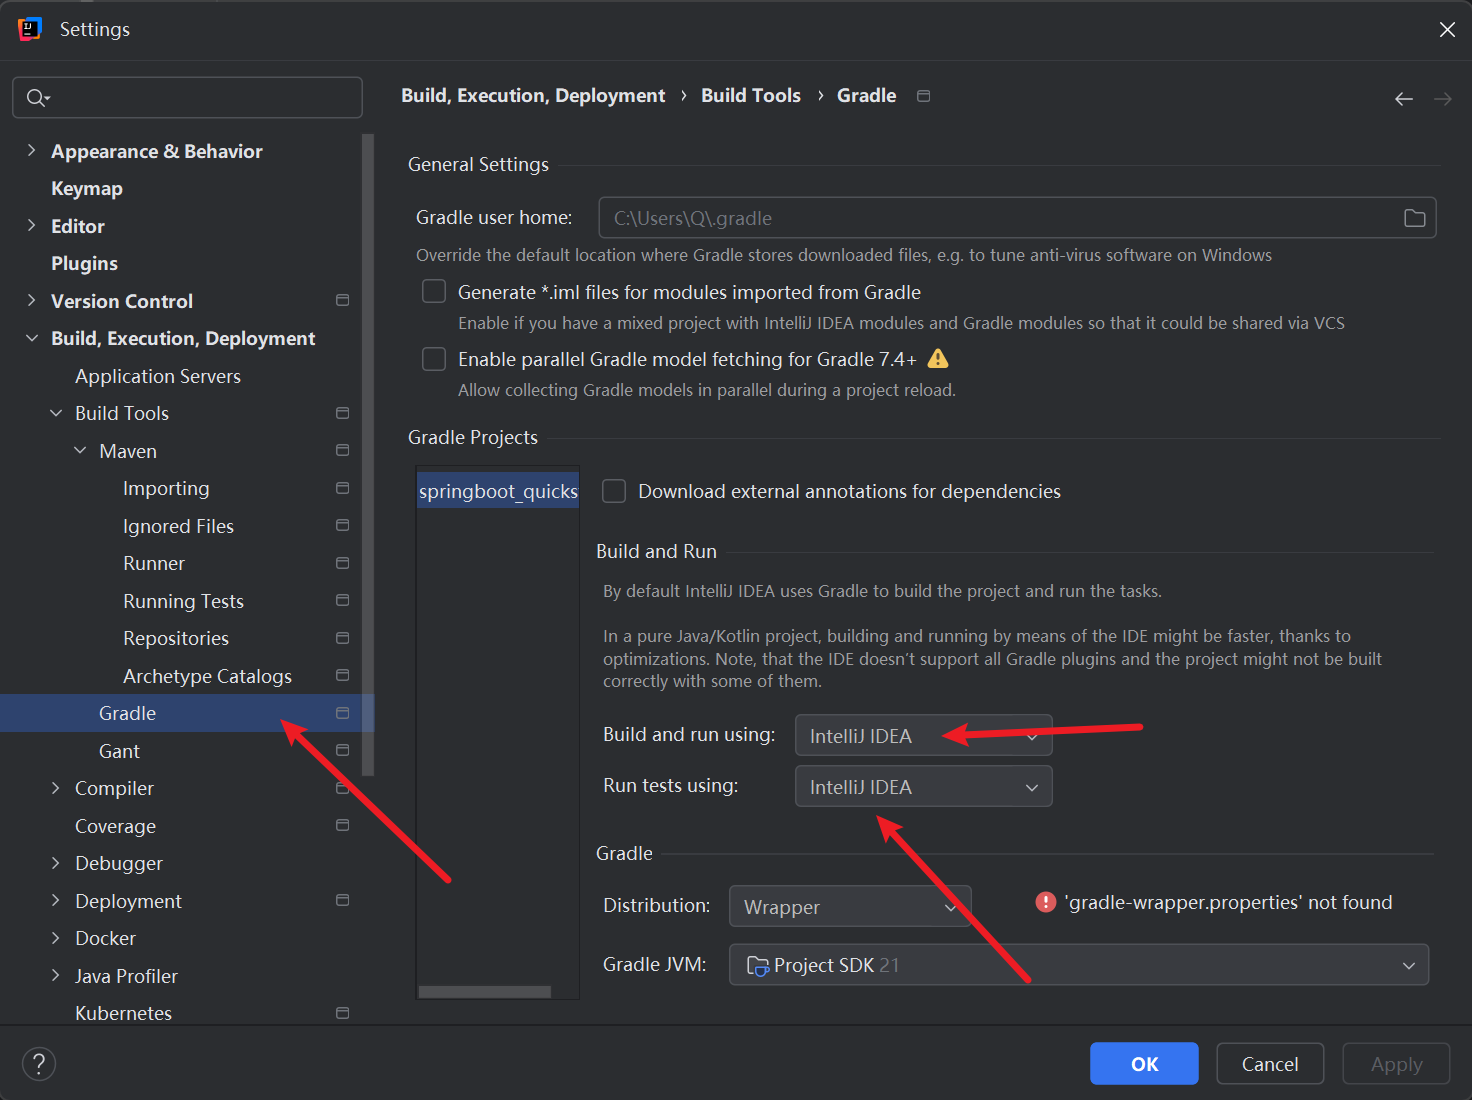Viewport: 1472px width, 1100px height.
Task: Enable Generate *.iml files checkbox
Action: click(434, 291)
